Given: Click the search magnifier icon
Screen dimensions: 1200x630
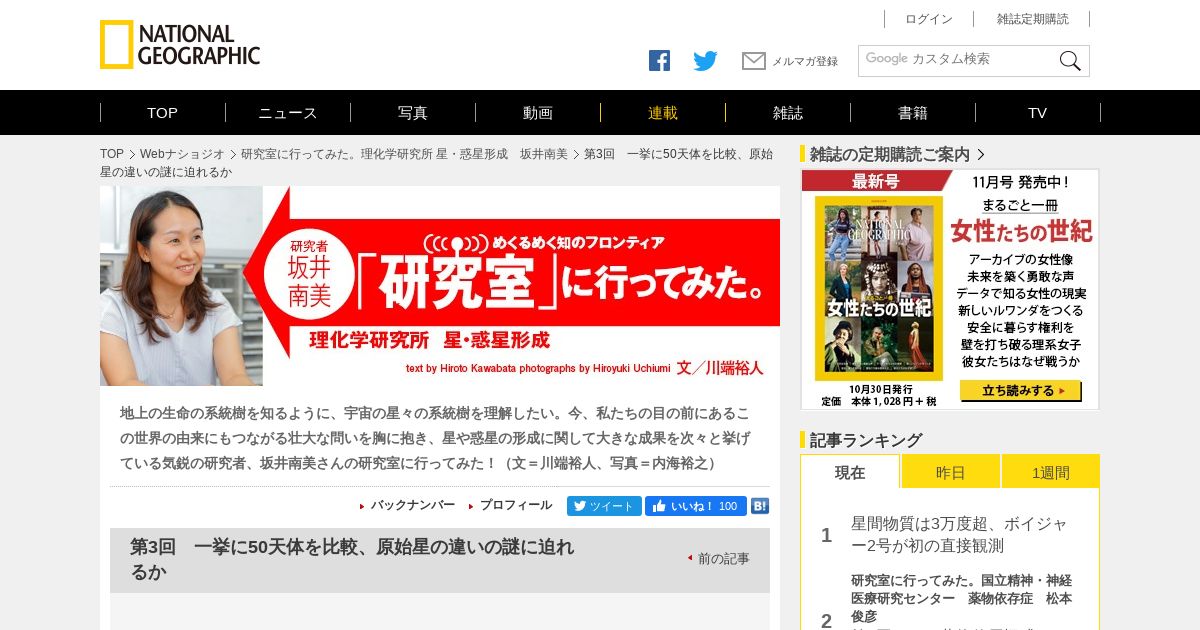Looking at the screenshot, I should click(1070, 61).
